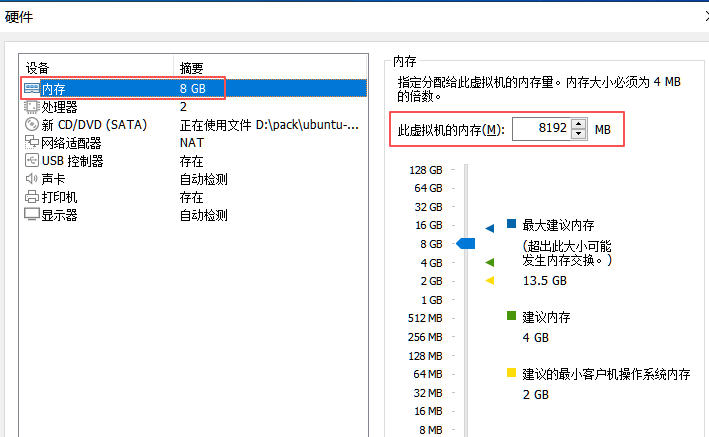This screenshot has width=709, height=437.
Task: Select the 新 CD/DVD (SATA) row summary text
Action: point(270,124)
